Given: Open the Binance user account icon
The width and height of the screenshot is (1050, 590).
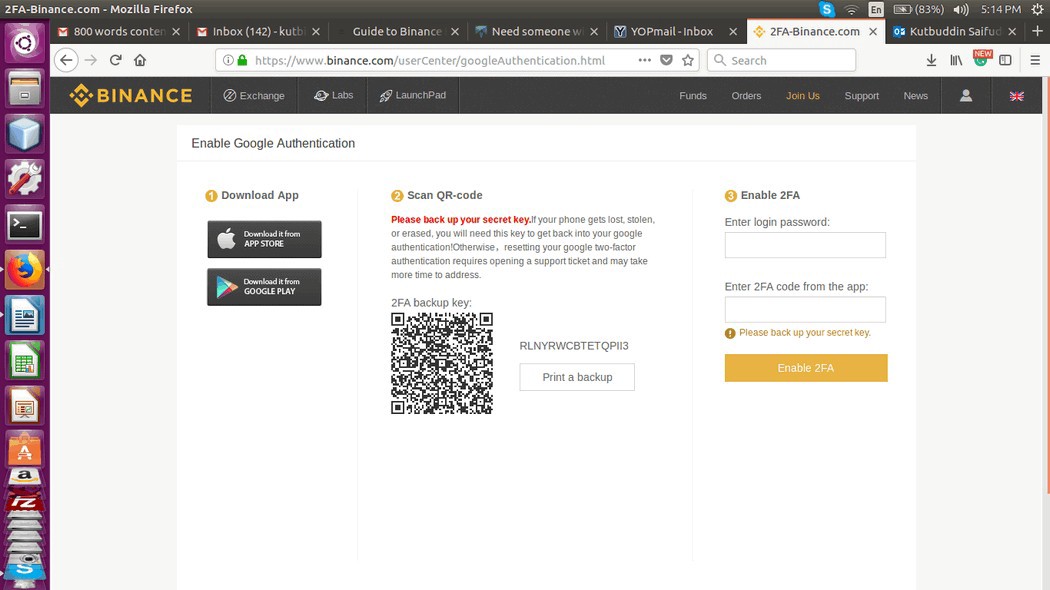Looking at the screenshot, I should pos(966,96).
